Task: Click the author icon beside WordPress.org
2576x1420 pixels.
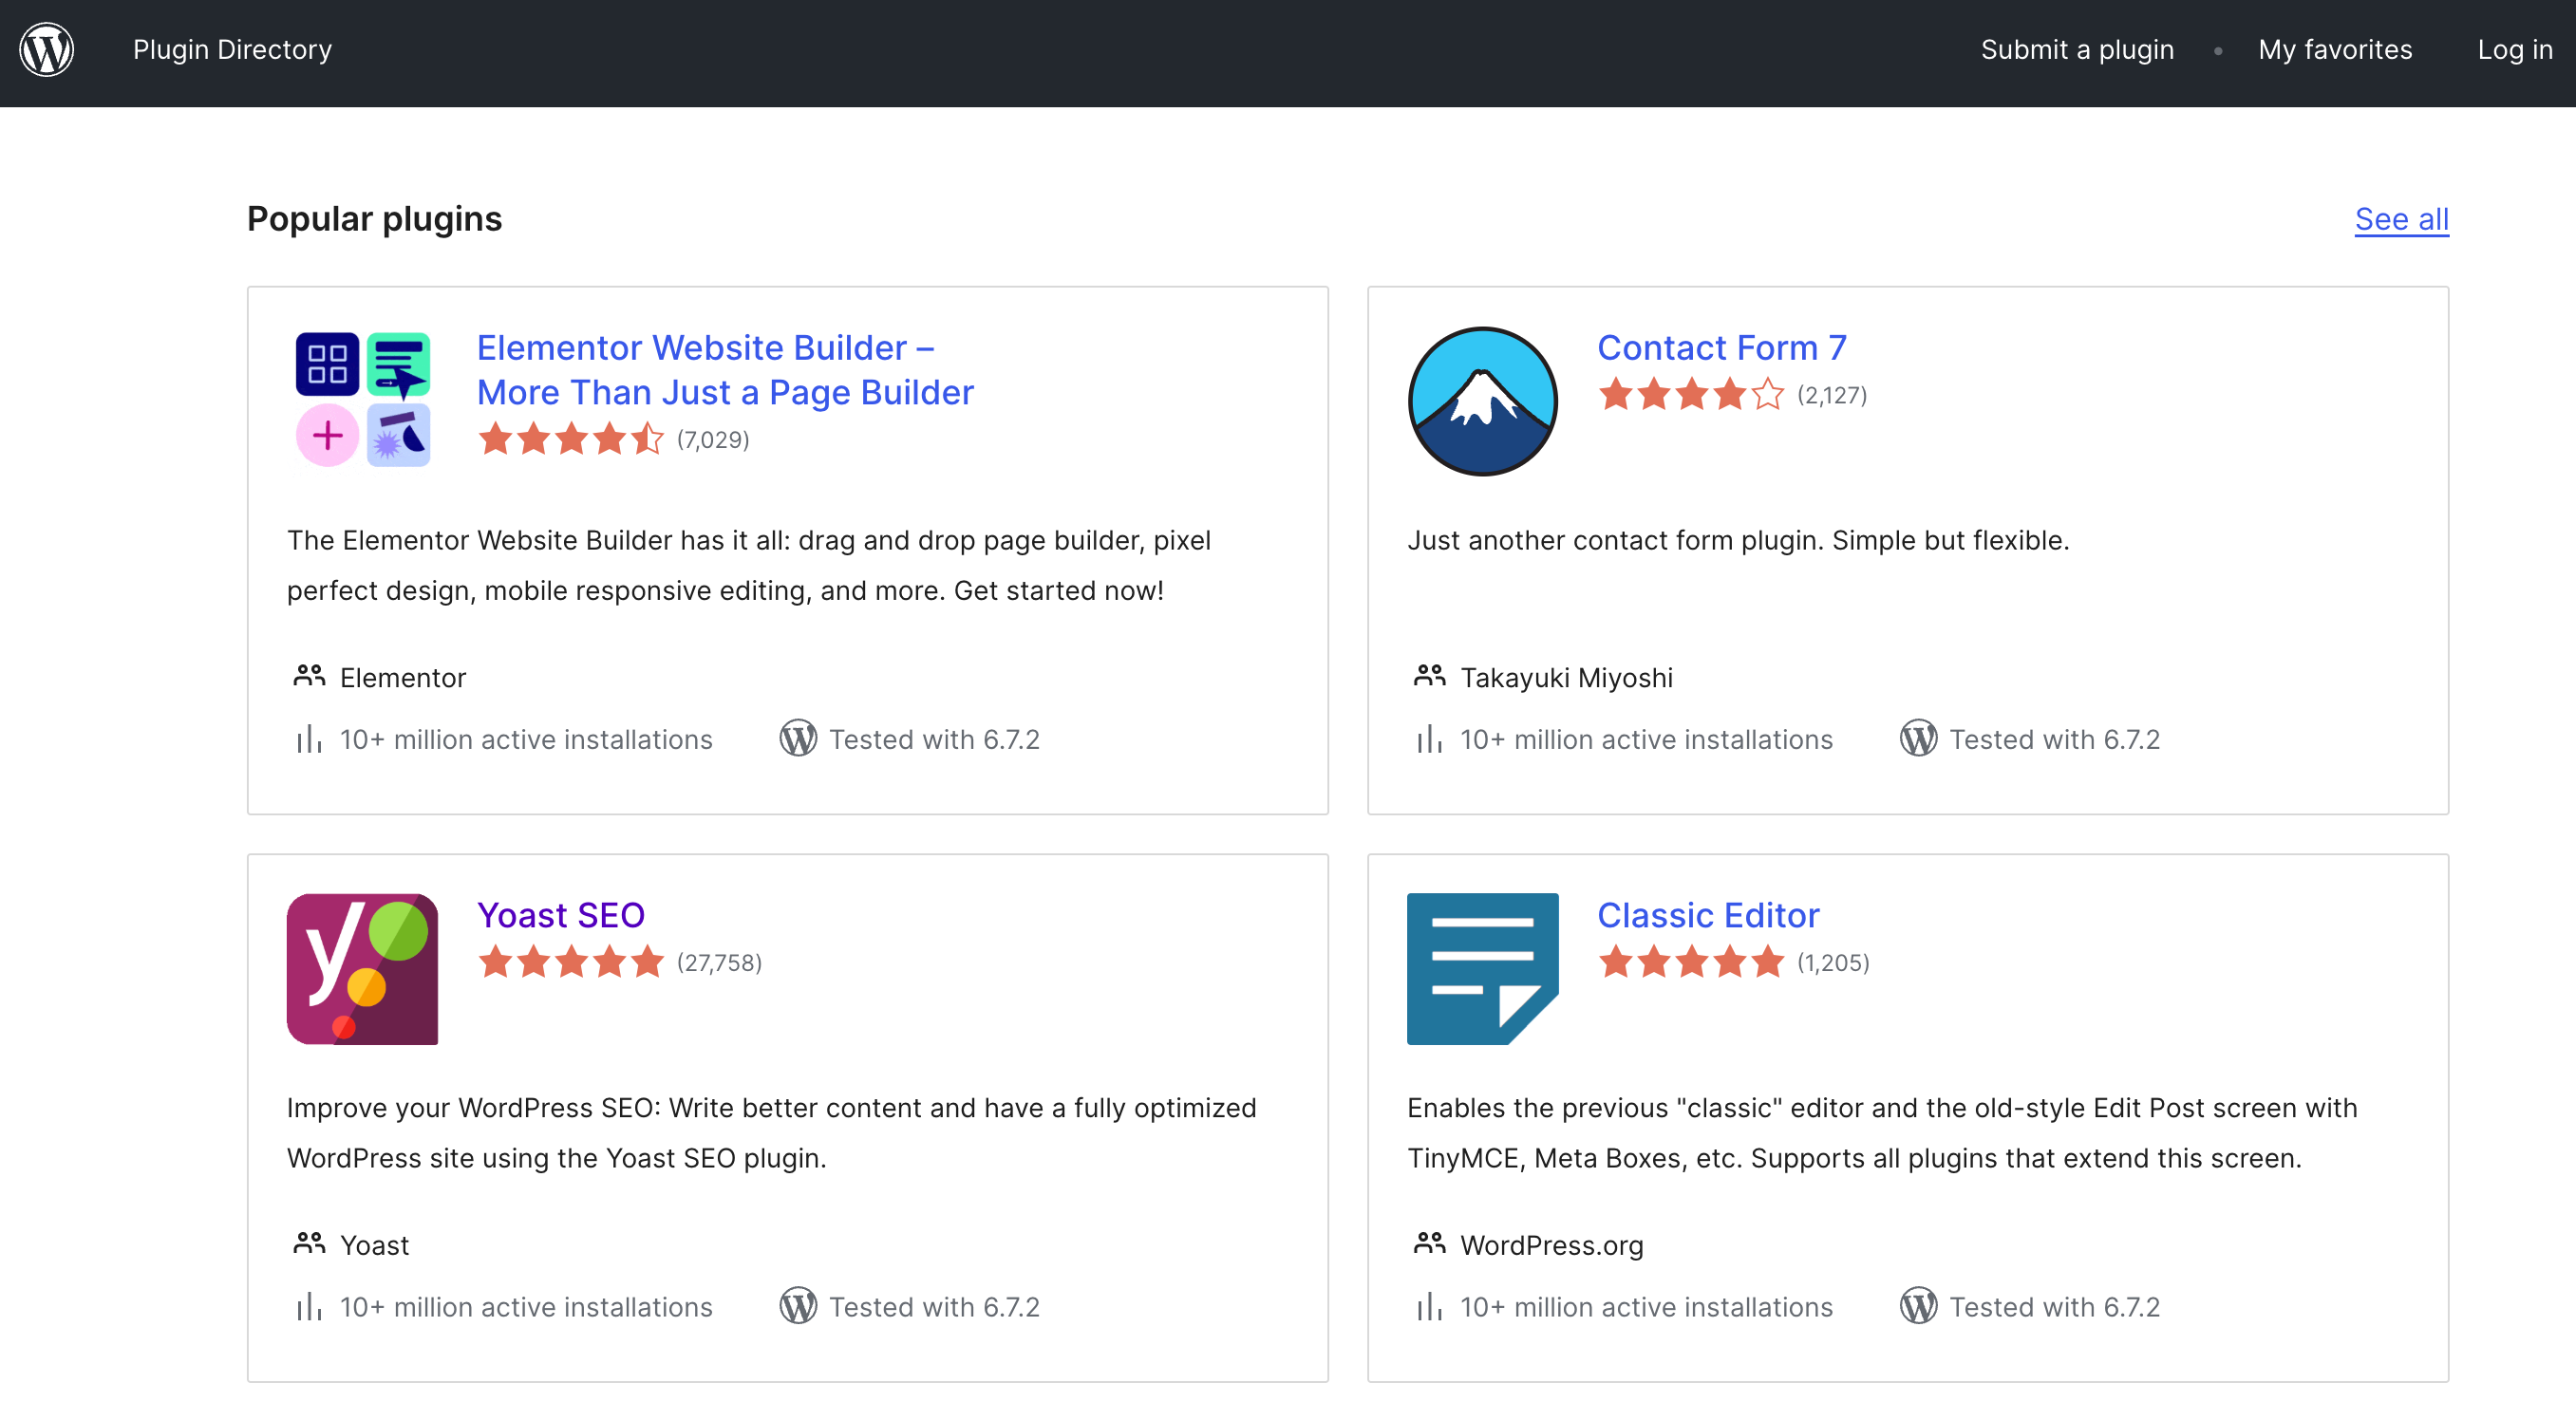Action: pyautogui.click(x=1429, y=1244)
